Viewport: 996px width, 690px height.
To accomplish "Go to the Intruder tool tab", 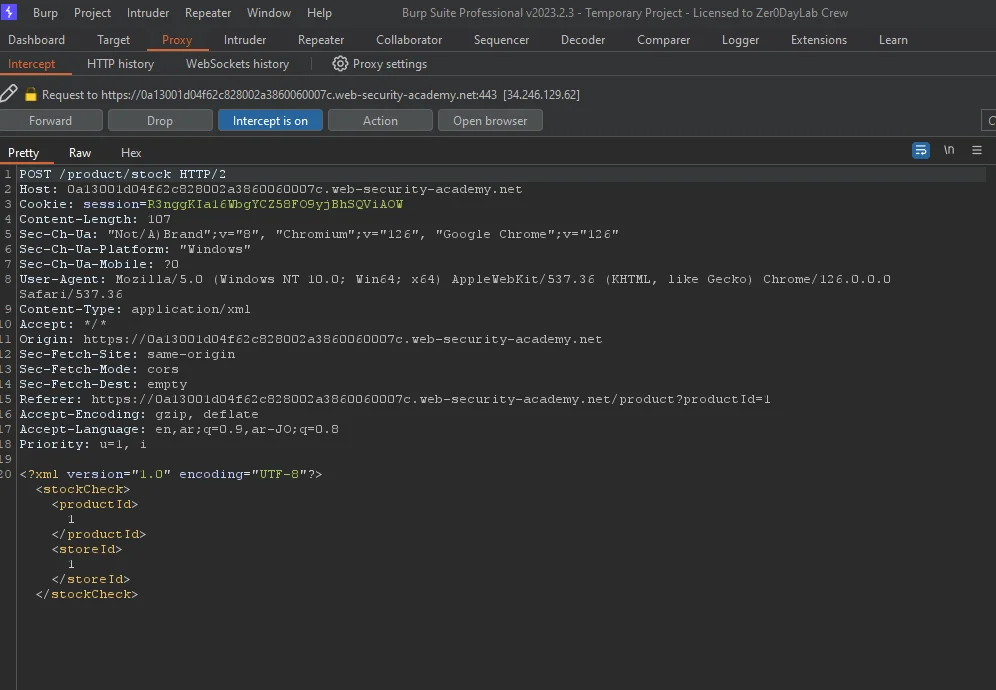I will click(245, 39).
